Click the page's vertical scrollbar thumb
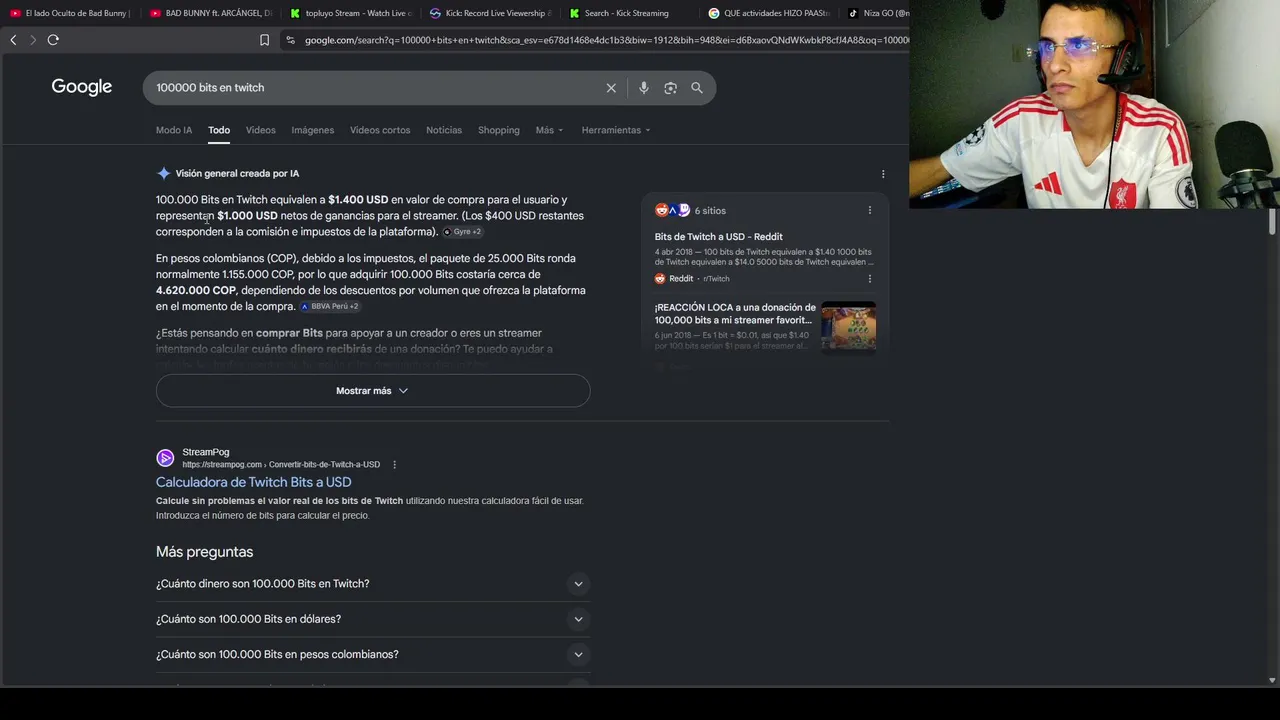Viewport: 1280px width, 720px height. point(1272,222)
